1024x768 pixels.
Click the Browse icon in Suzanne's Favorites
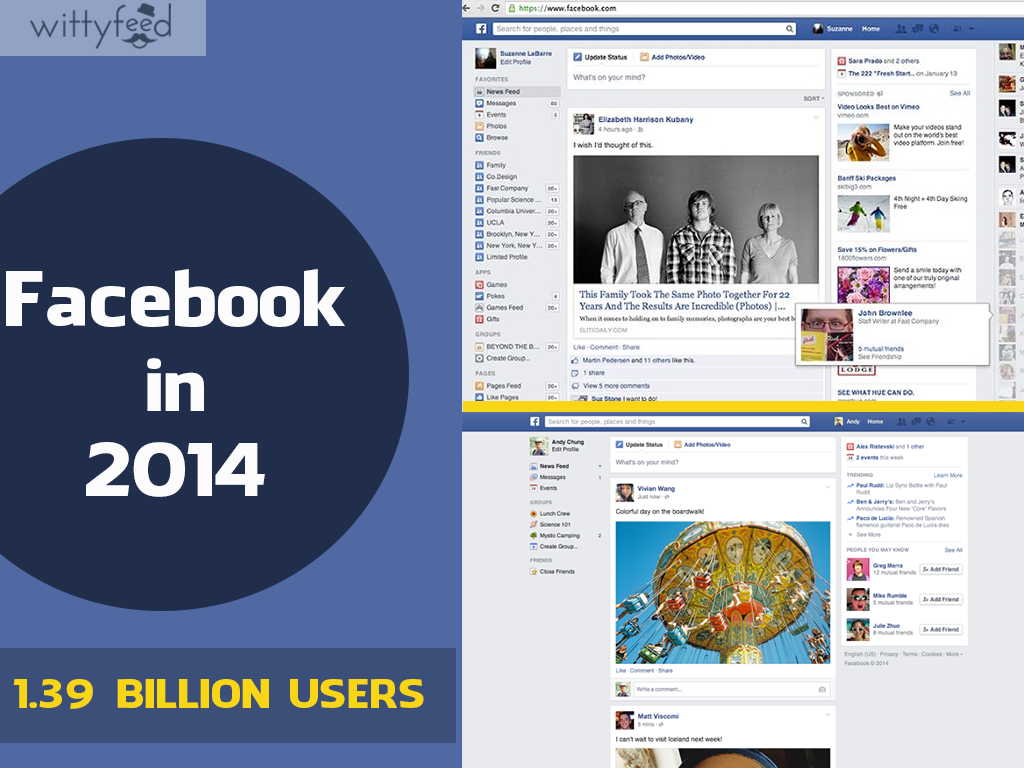479,138
